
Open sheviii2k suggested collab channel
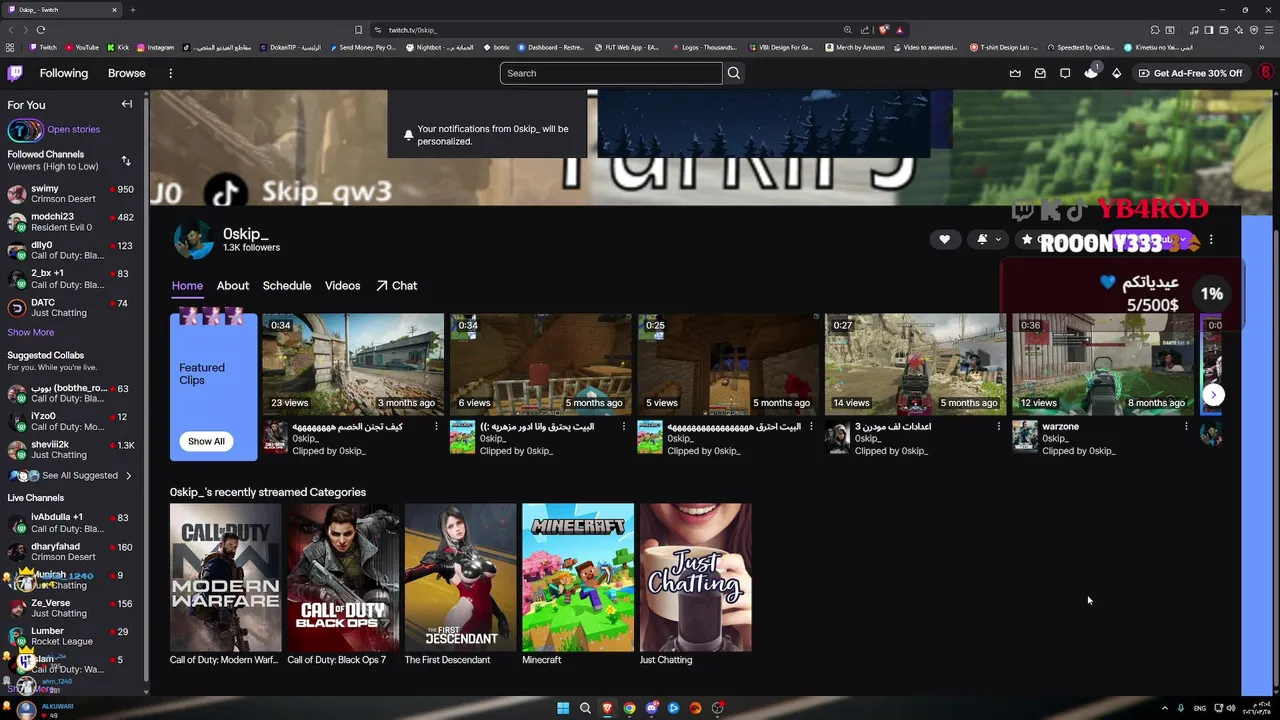[x=71, y=450]
